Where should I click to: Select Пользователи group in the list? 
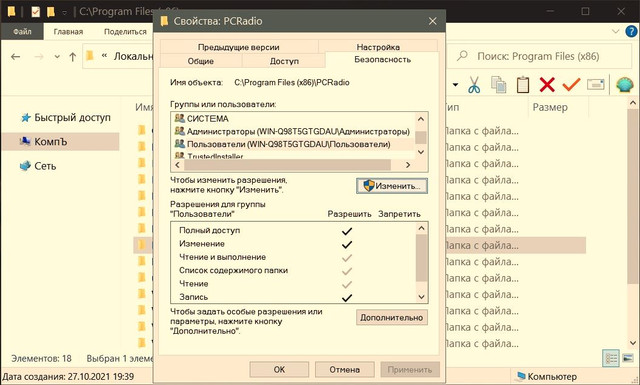click(293, 144)
